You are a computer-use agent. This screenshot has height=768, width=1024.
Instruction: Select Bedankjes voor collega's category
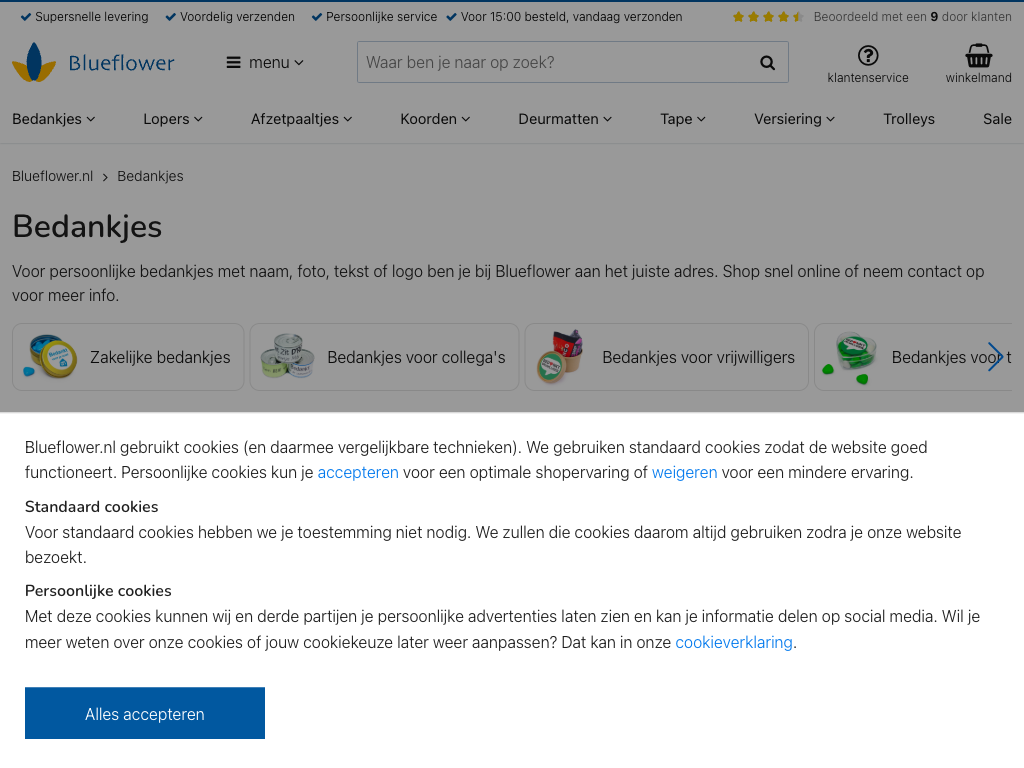[384, 357]
